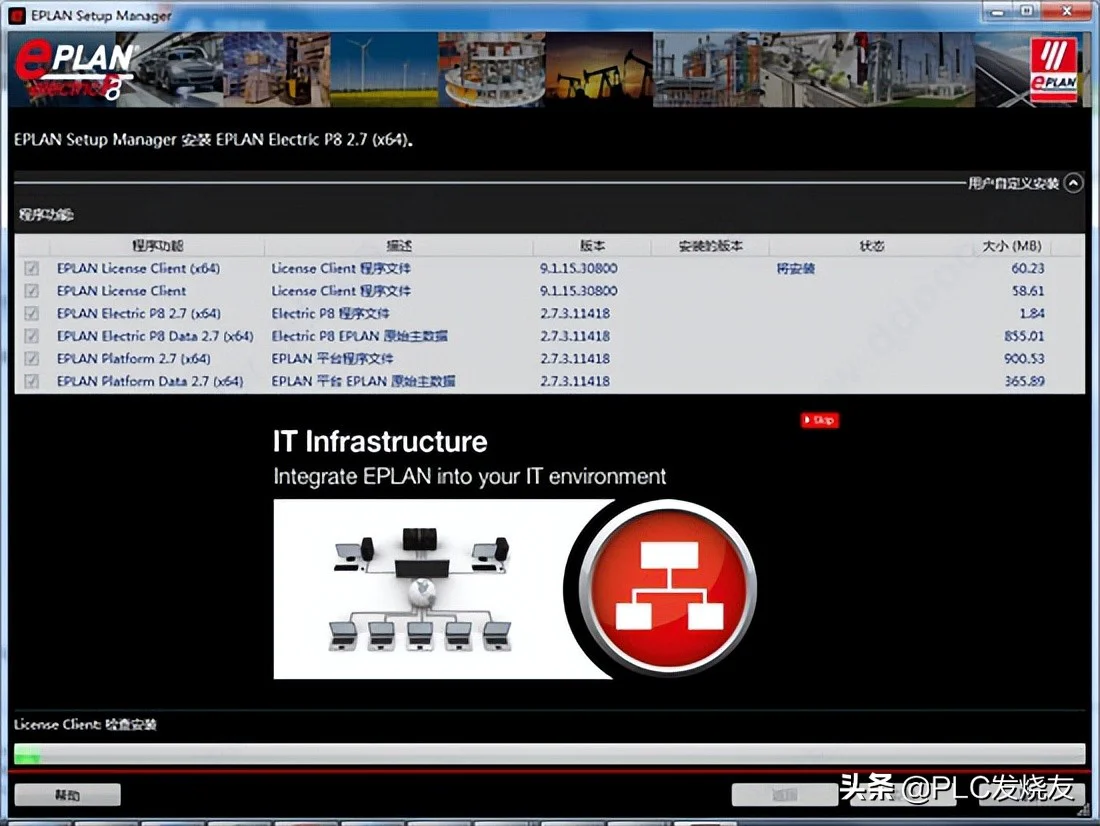Click the red network hierarchy circle icon
The height and width of the screenshot is (826, 1100).
[669, 588]
